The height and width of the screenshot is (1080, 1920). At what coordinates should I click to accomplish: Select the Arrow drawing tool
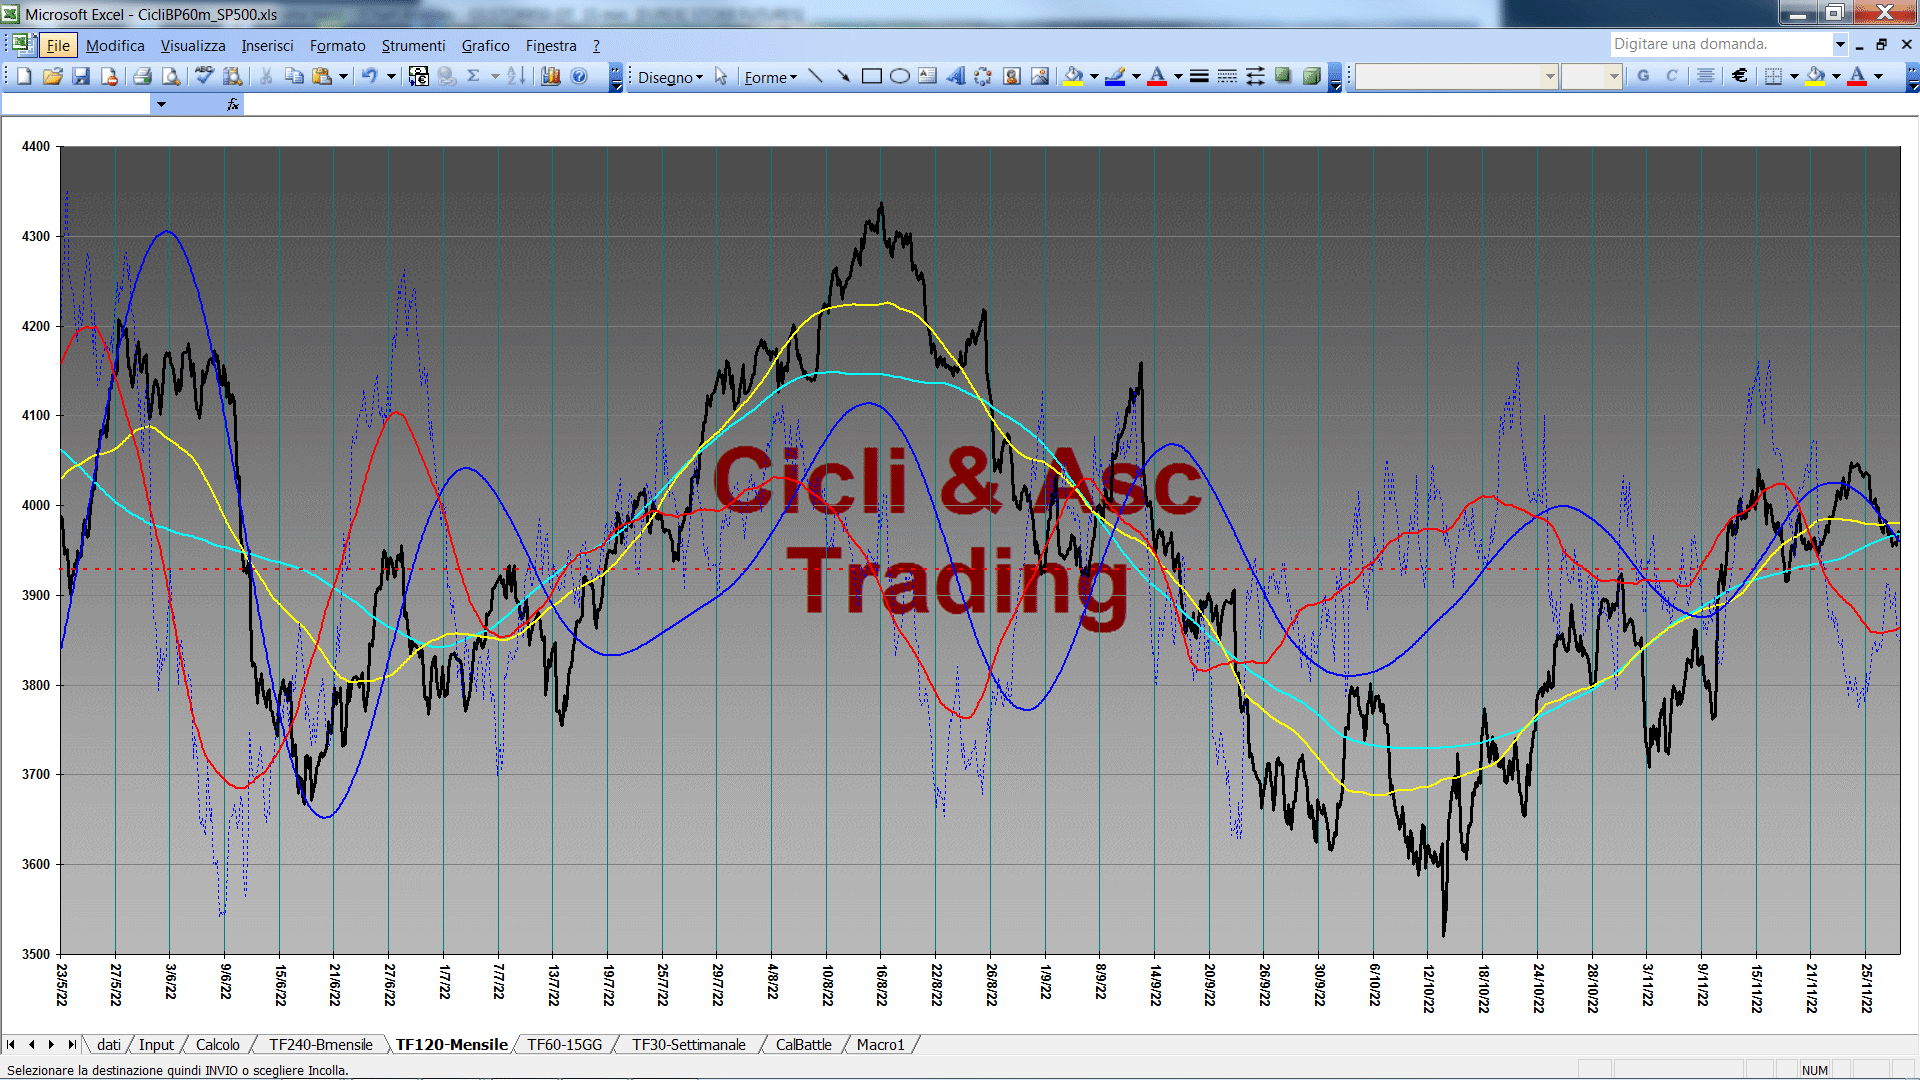844,76
